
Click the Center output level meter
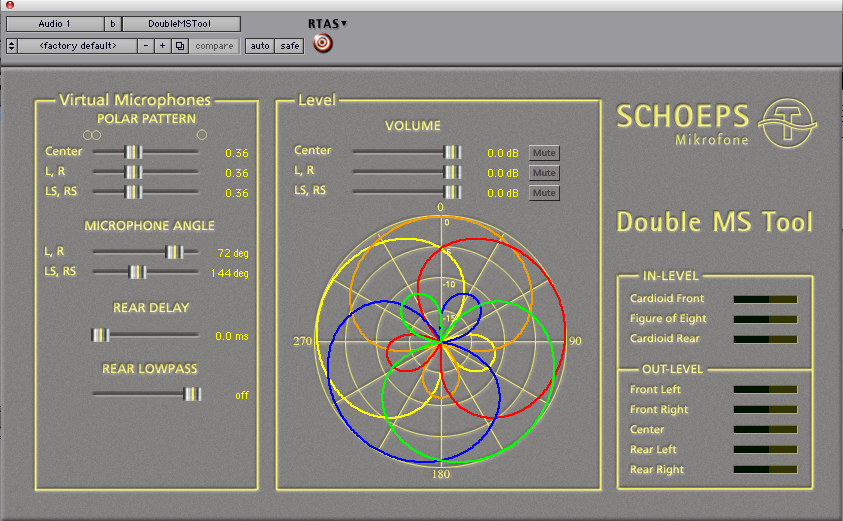point(765,429)
